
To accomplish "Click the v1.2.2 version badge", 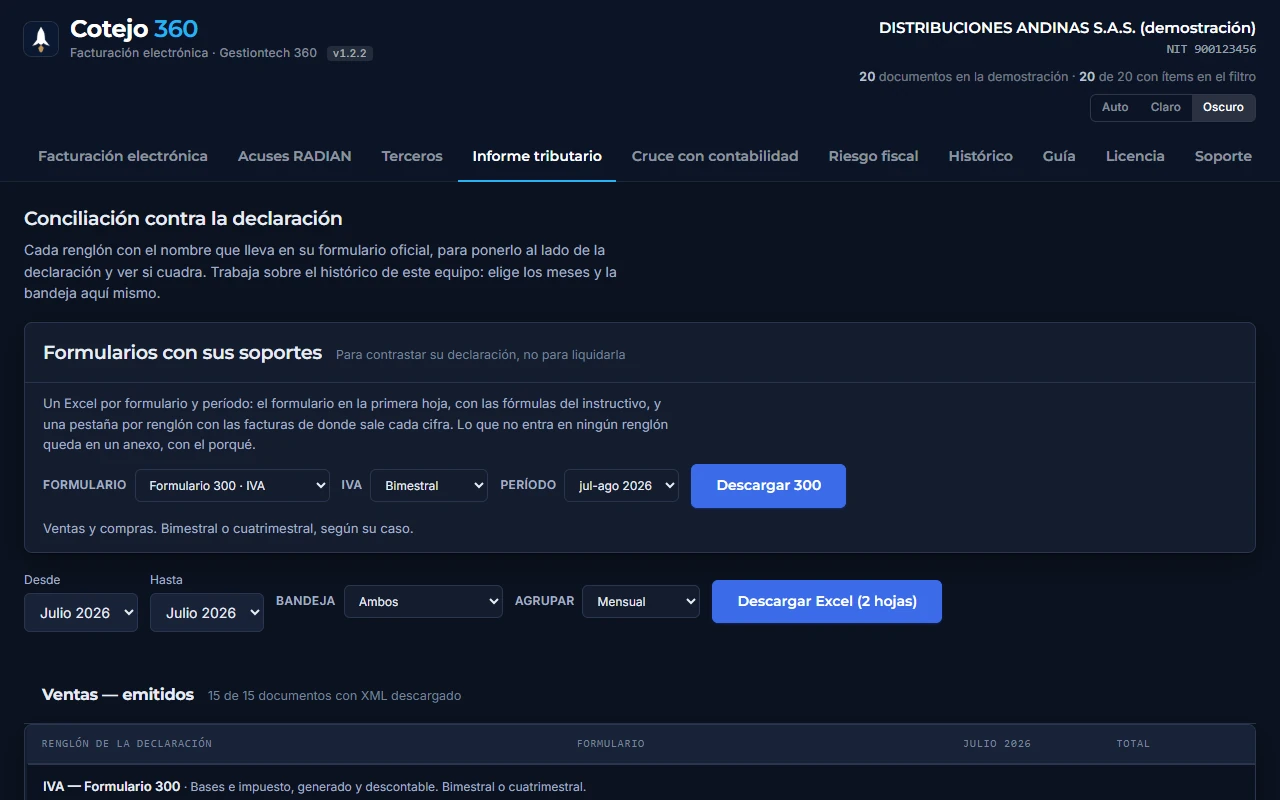I will coord(350,53).
